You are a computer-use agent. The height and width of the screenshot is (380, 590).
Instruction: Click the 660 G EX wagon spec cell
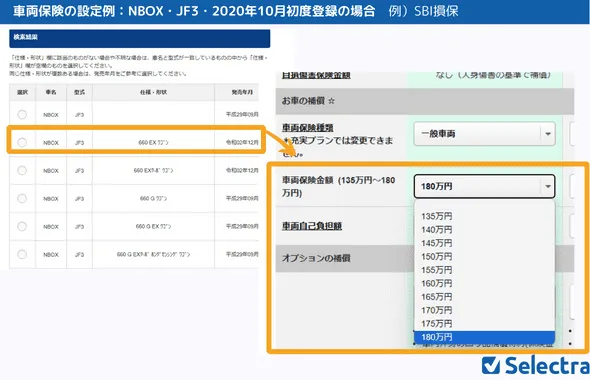coord(154,226)
